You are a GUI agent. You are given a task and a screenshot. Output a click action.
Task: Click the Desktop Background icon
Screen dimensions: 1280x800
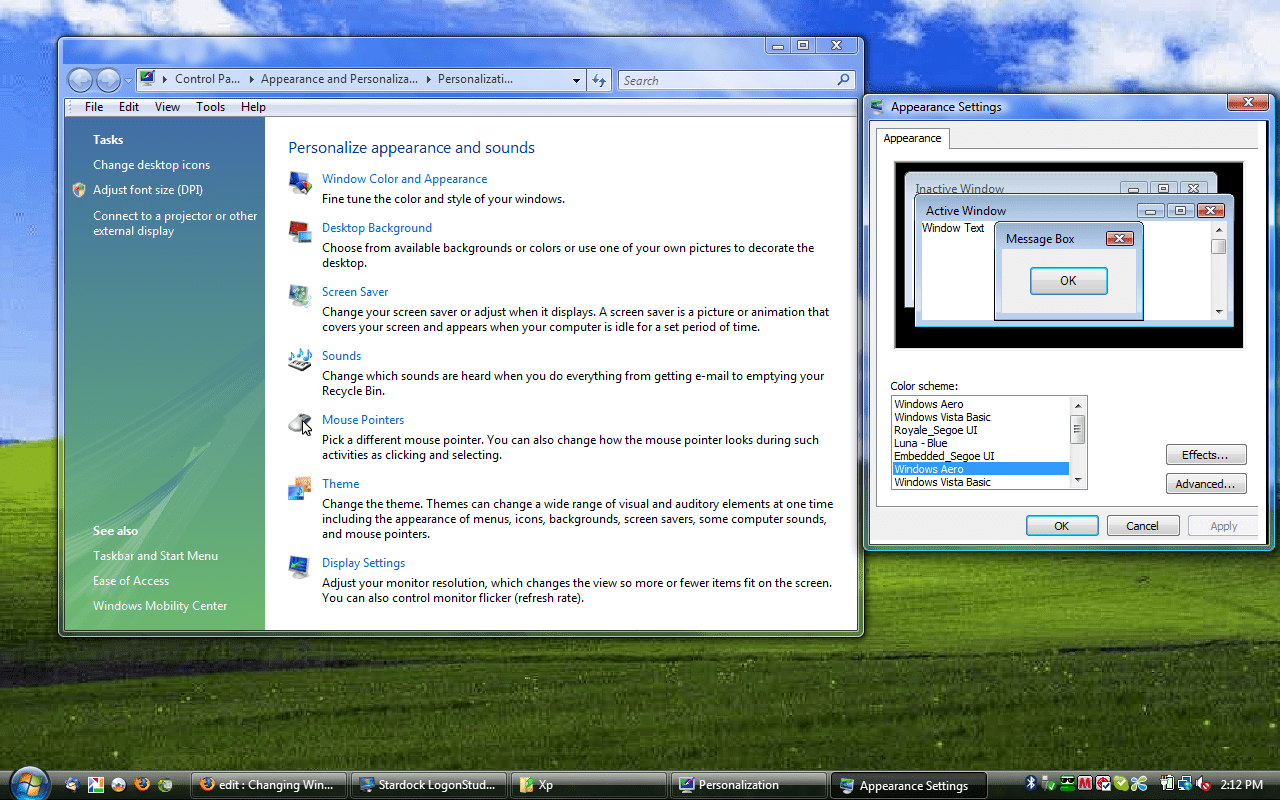299,232
